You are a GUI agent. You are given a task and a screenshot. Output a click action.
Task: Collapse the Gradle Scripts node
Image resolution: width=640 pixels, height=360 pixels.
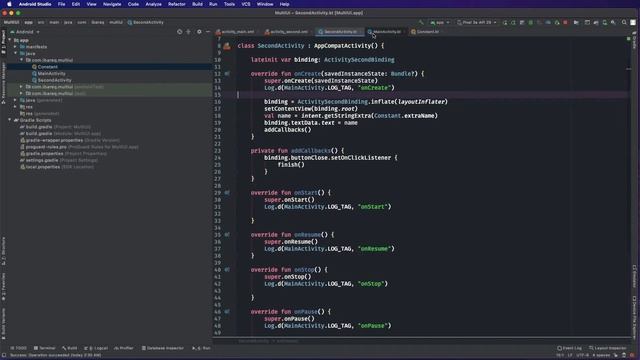10,120
